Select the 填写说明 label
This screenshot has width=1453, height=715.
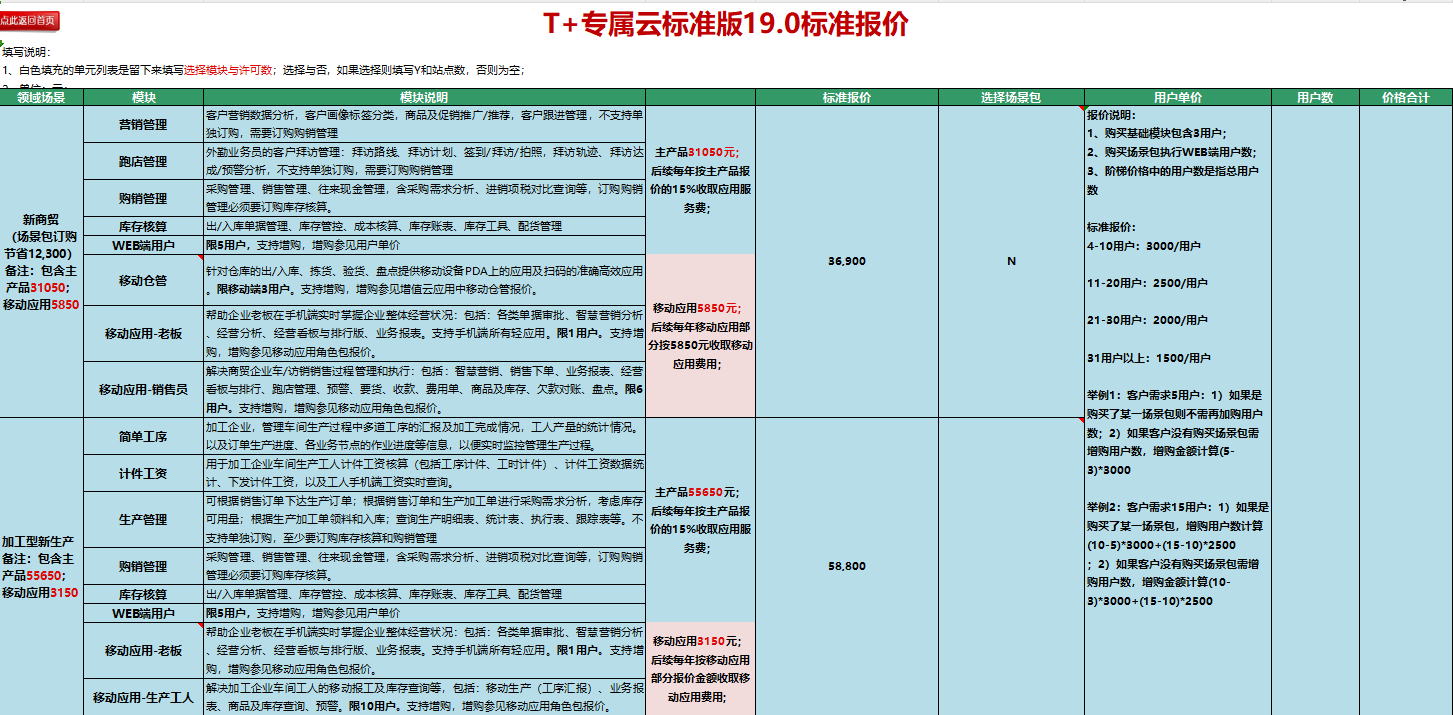26,53
